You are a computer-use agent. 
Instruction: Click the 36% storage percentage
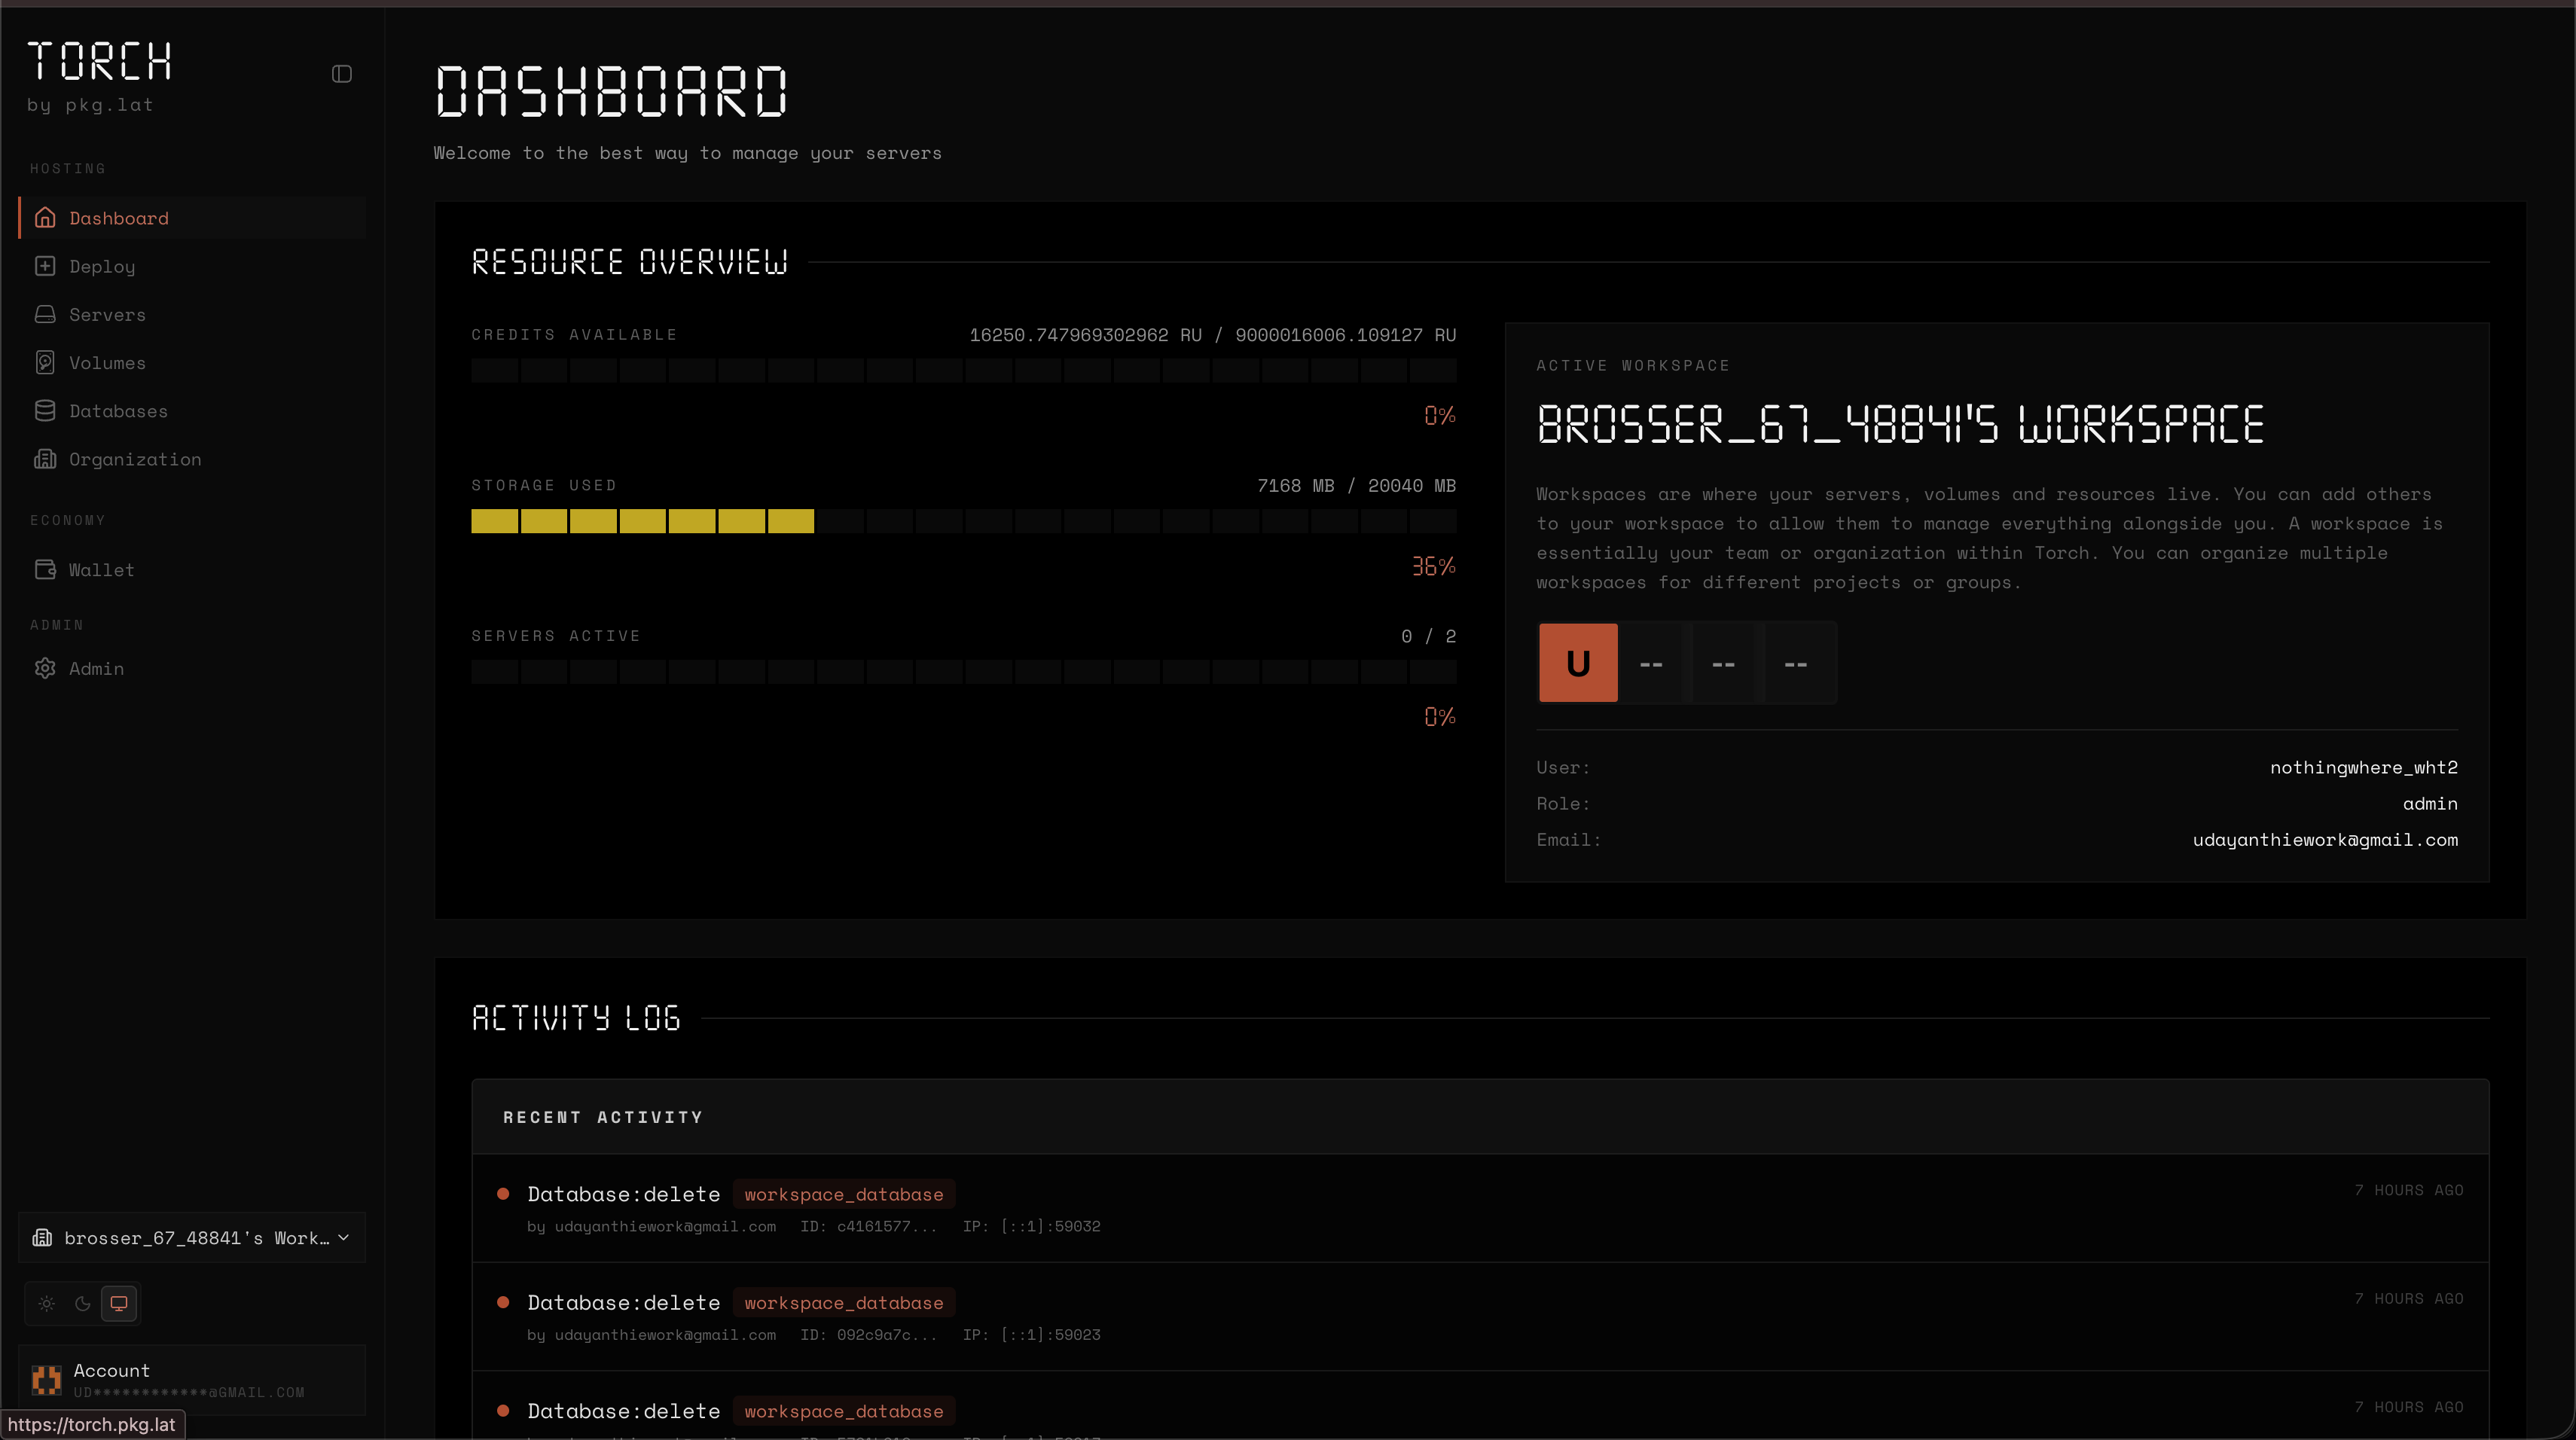(1433, 566)
